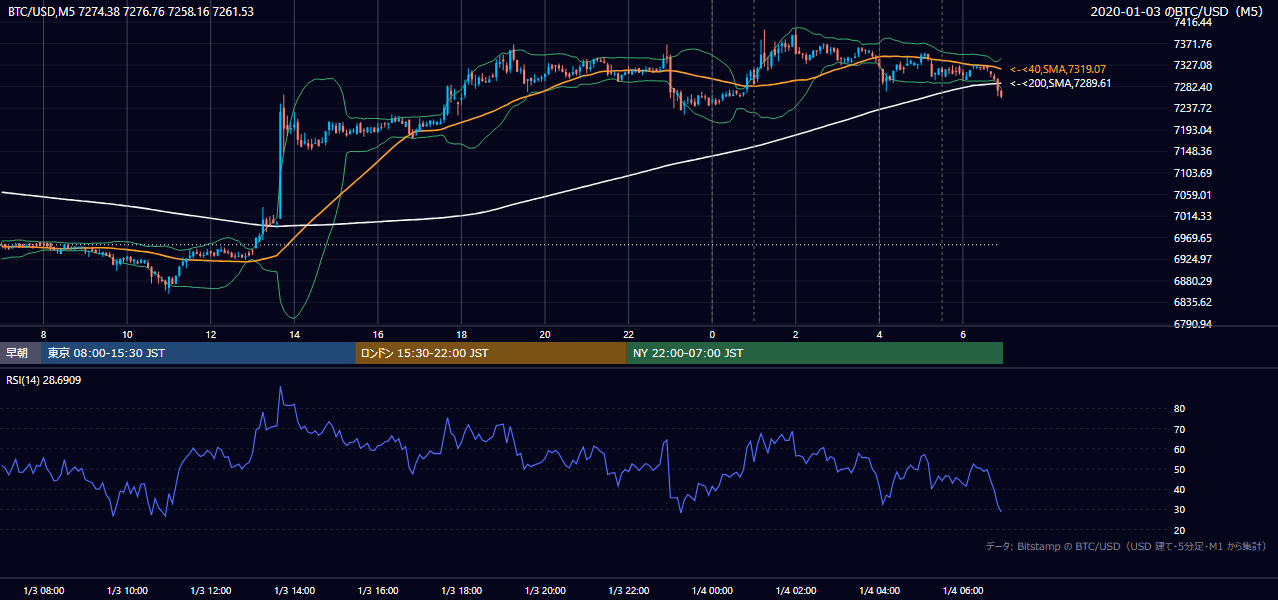This screenshot has height=600, width=1278.
Task: Click bottom time label 1/3 08:00
Action: coord(43,591)
